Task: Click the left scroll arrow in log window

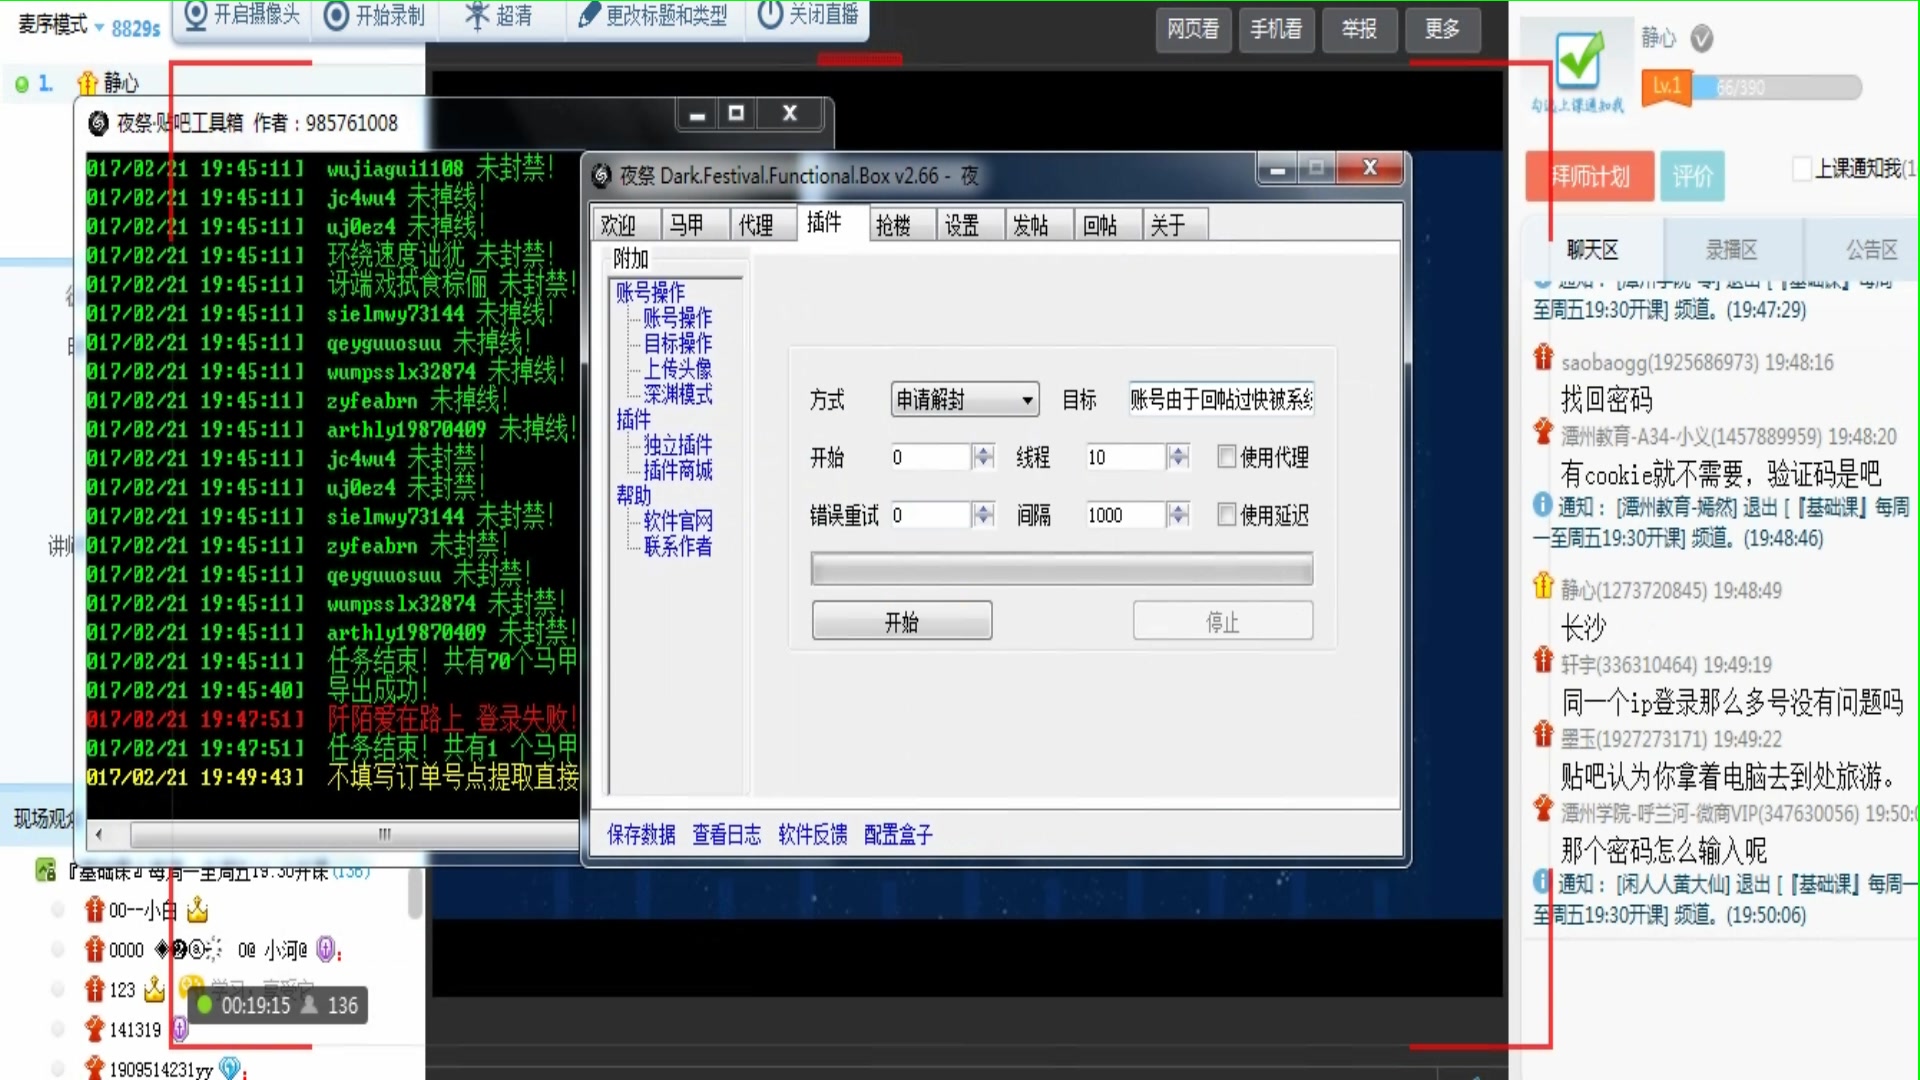Action: 98,834
